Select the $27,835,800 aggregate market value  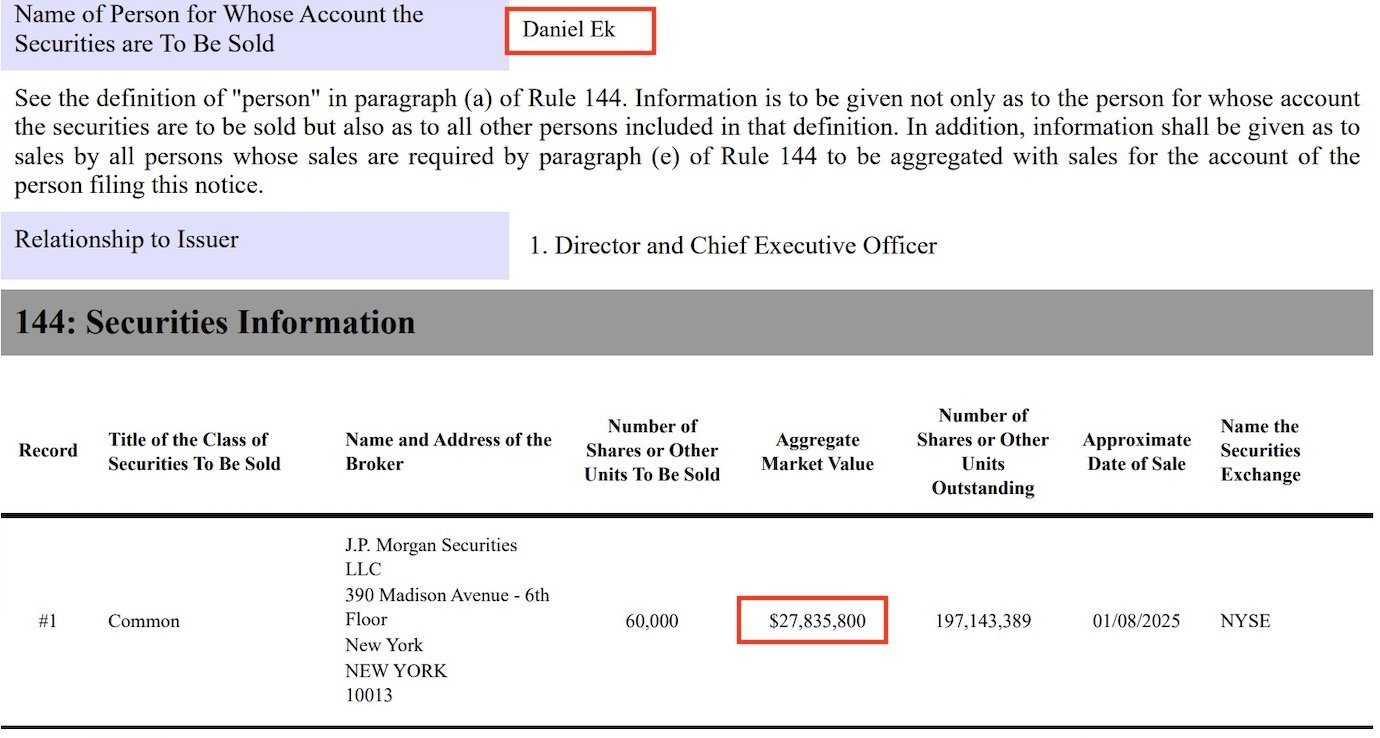[x=817, y=621]
